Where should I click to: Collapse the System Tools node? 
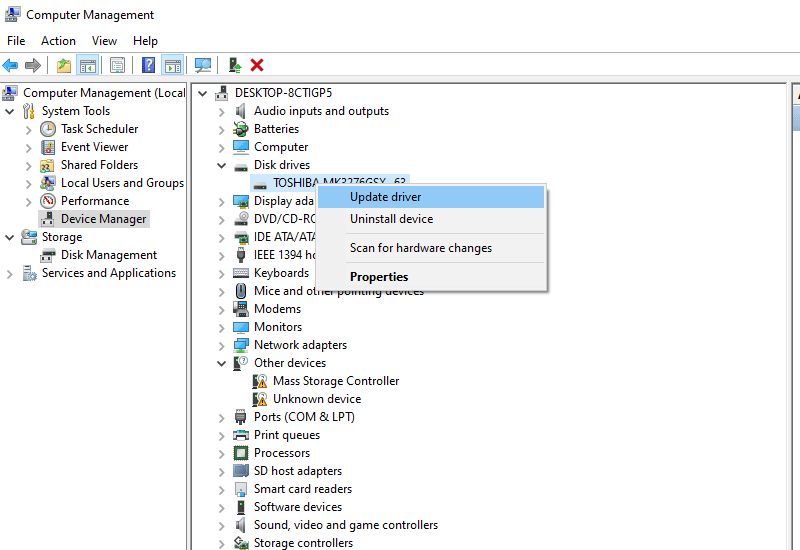[9, 111]
